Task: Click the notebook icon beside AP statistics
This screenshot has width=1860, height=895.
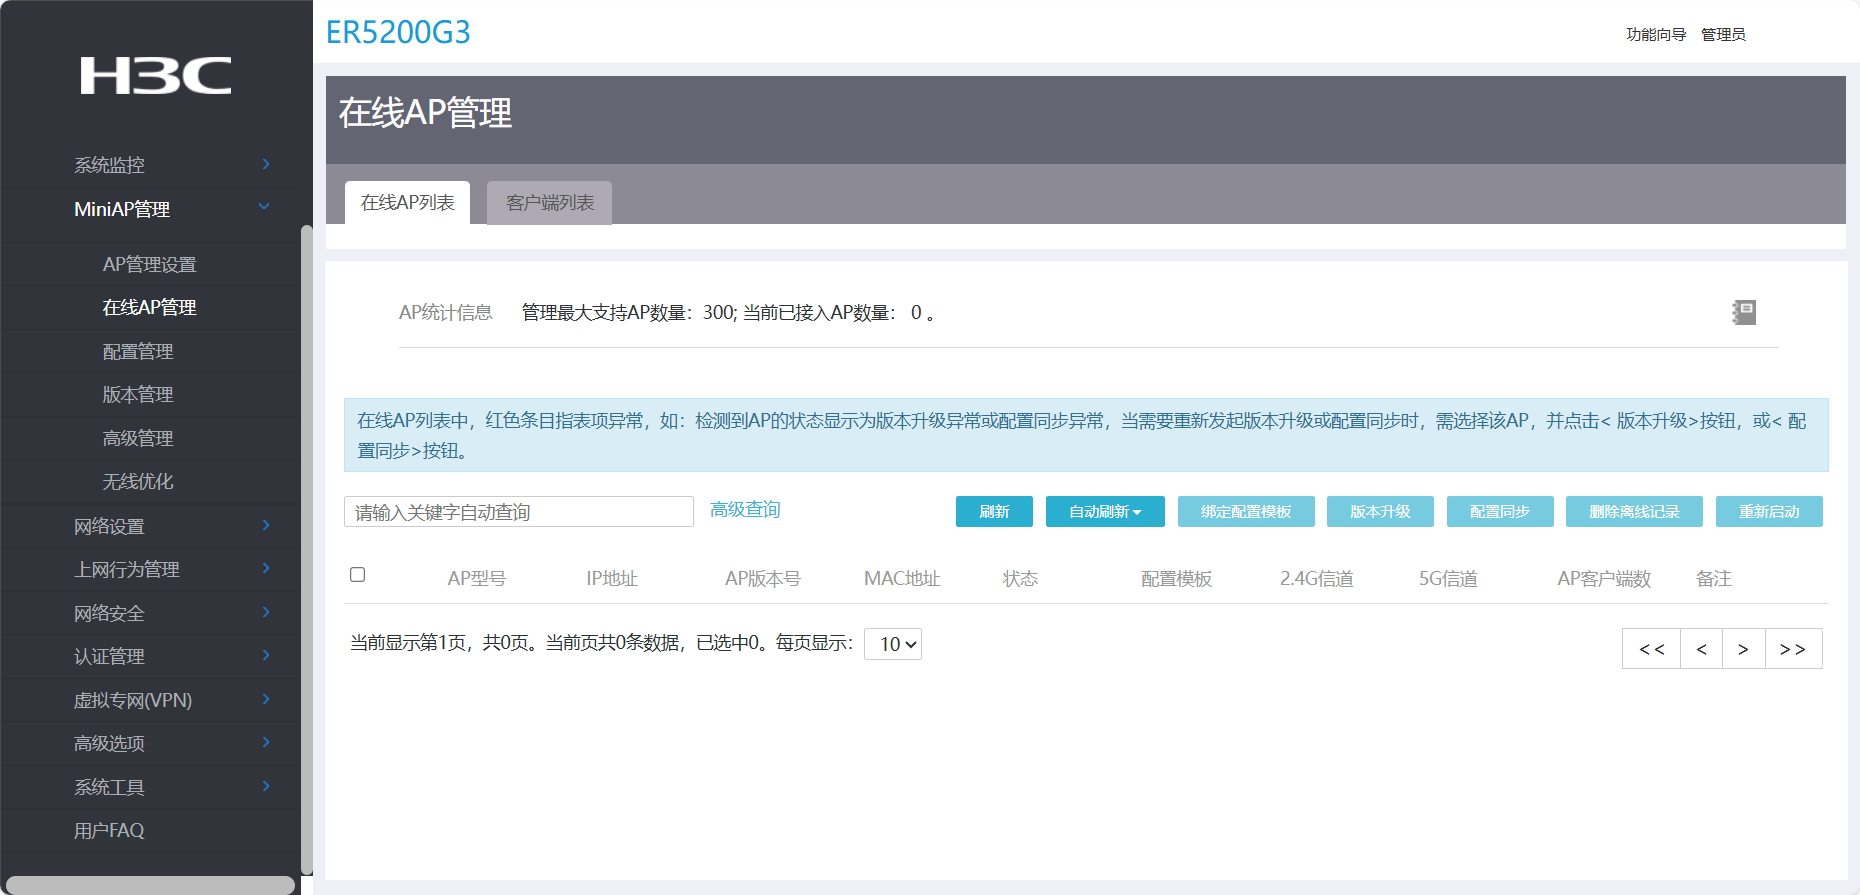Action: click(1744, 313)
